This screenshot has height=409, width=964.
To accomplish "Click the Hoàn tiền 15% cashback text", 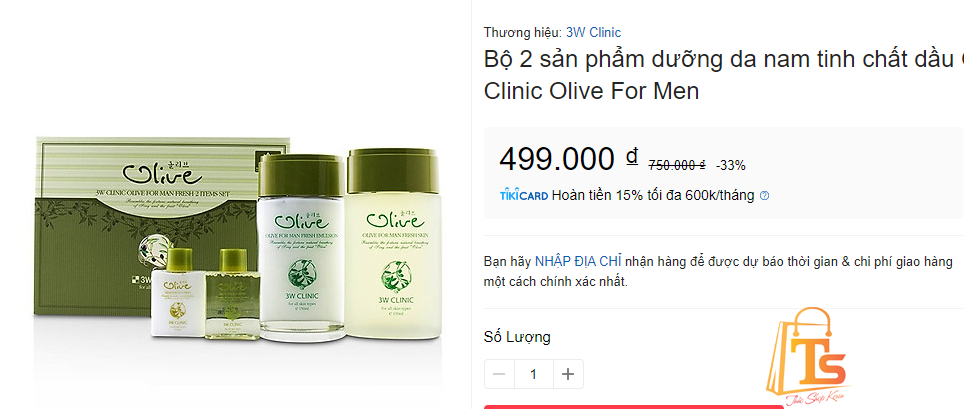I will click(653, 196).
